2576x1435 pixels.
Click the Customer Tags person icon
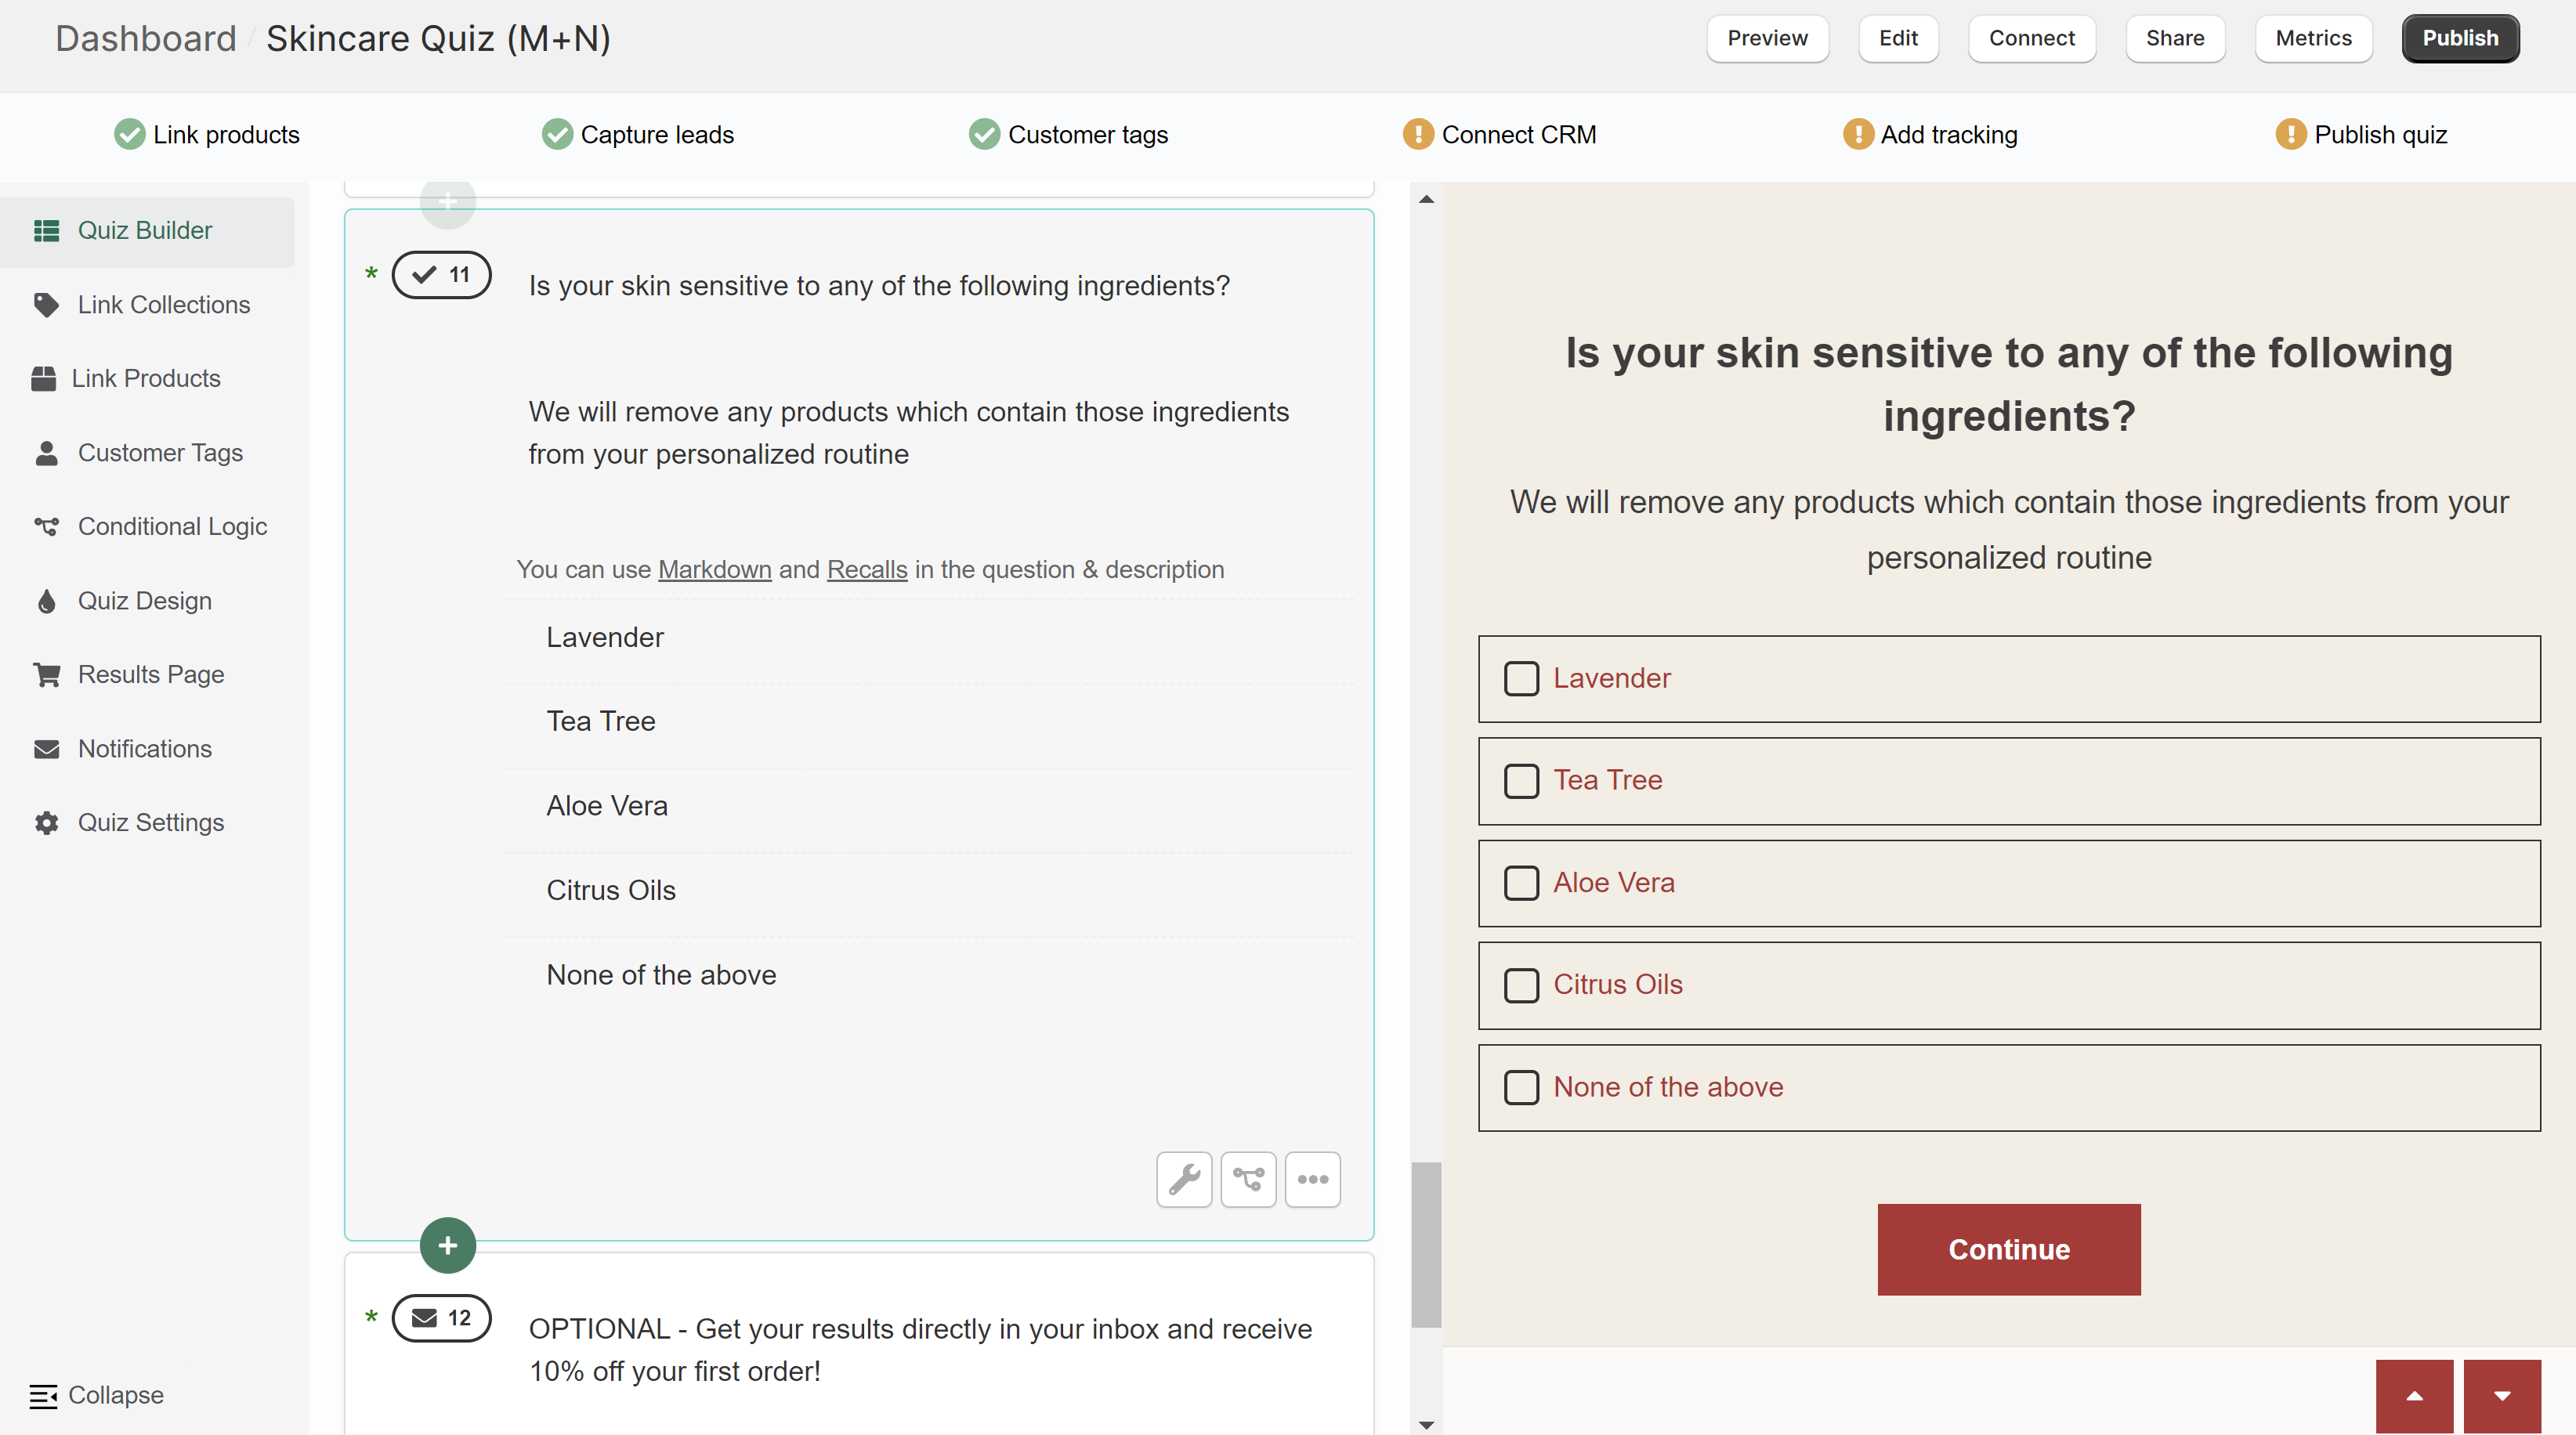(x=46, y=453)
